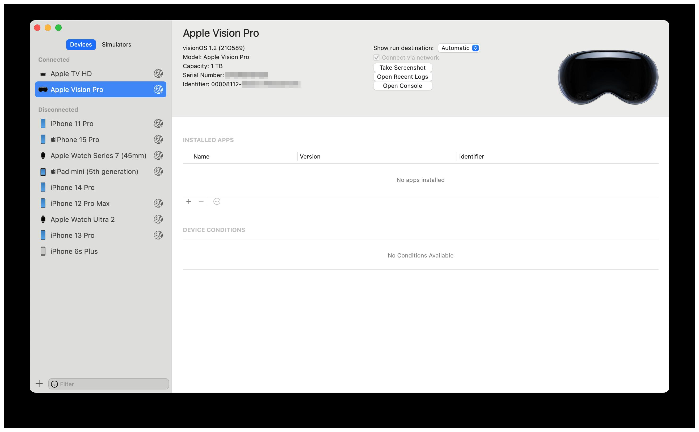Open the installed apps action menu icon
Screen dimensions: 699x432
(x=217, y=202)
